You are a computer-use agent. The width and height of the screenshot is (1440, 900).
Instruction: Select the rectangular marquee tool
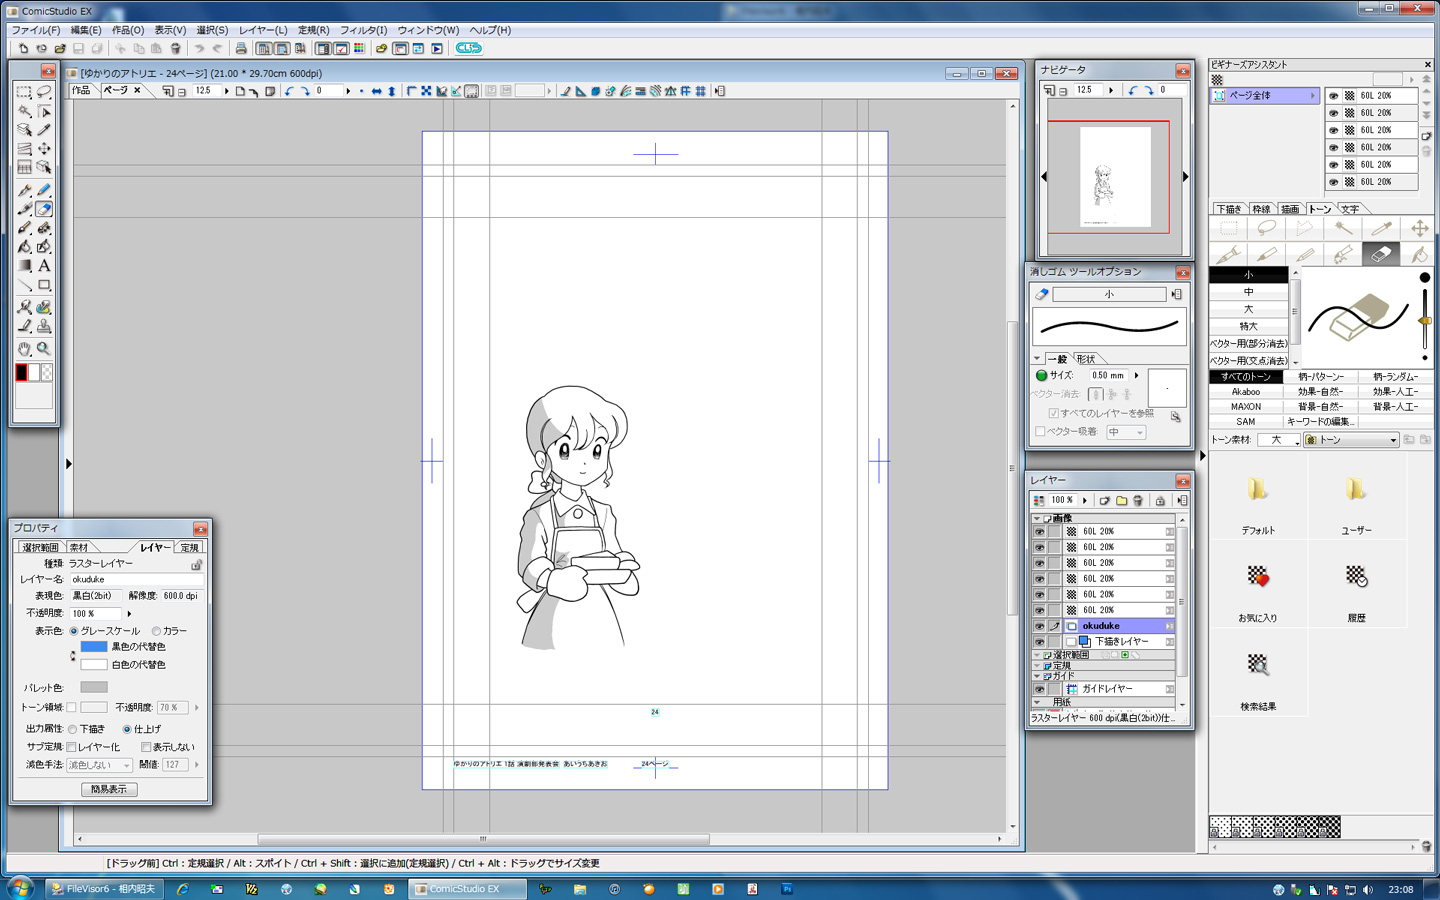click(24, 92)
